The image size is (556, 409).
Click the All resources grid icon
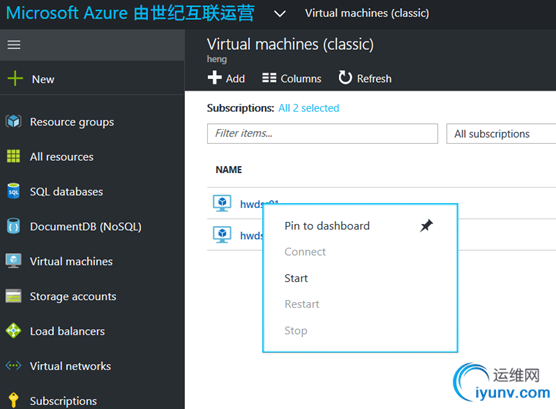click(13, 156)
